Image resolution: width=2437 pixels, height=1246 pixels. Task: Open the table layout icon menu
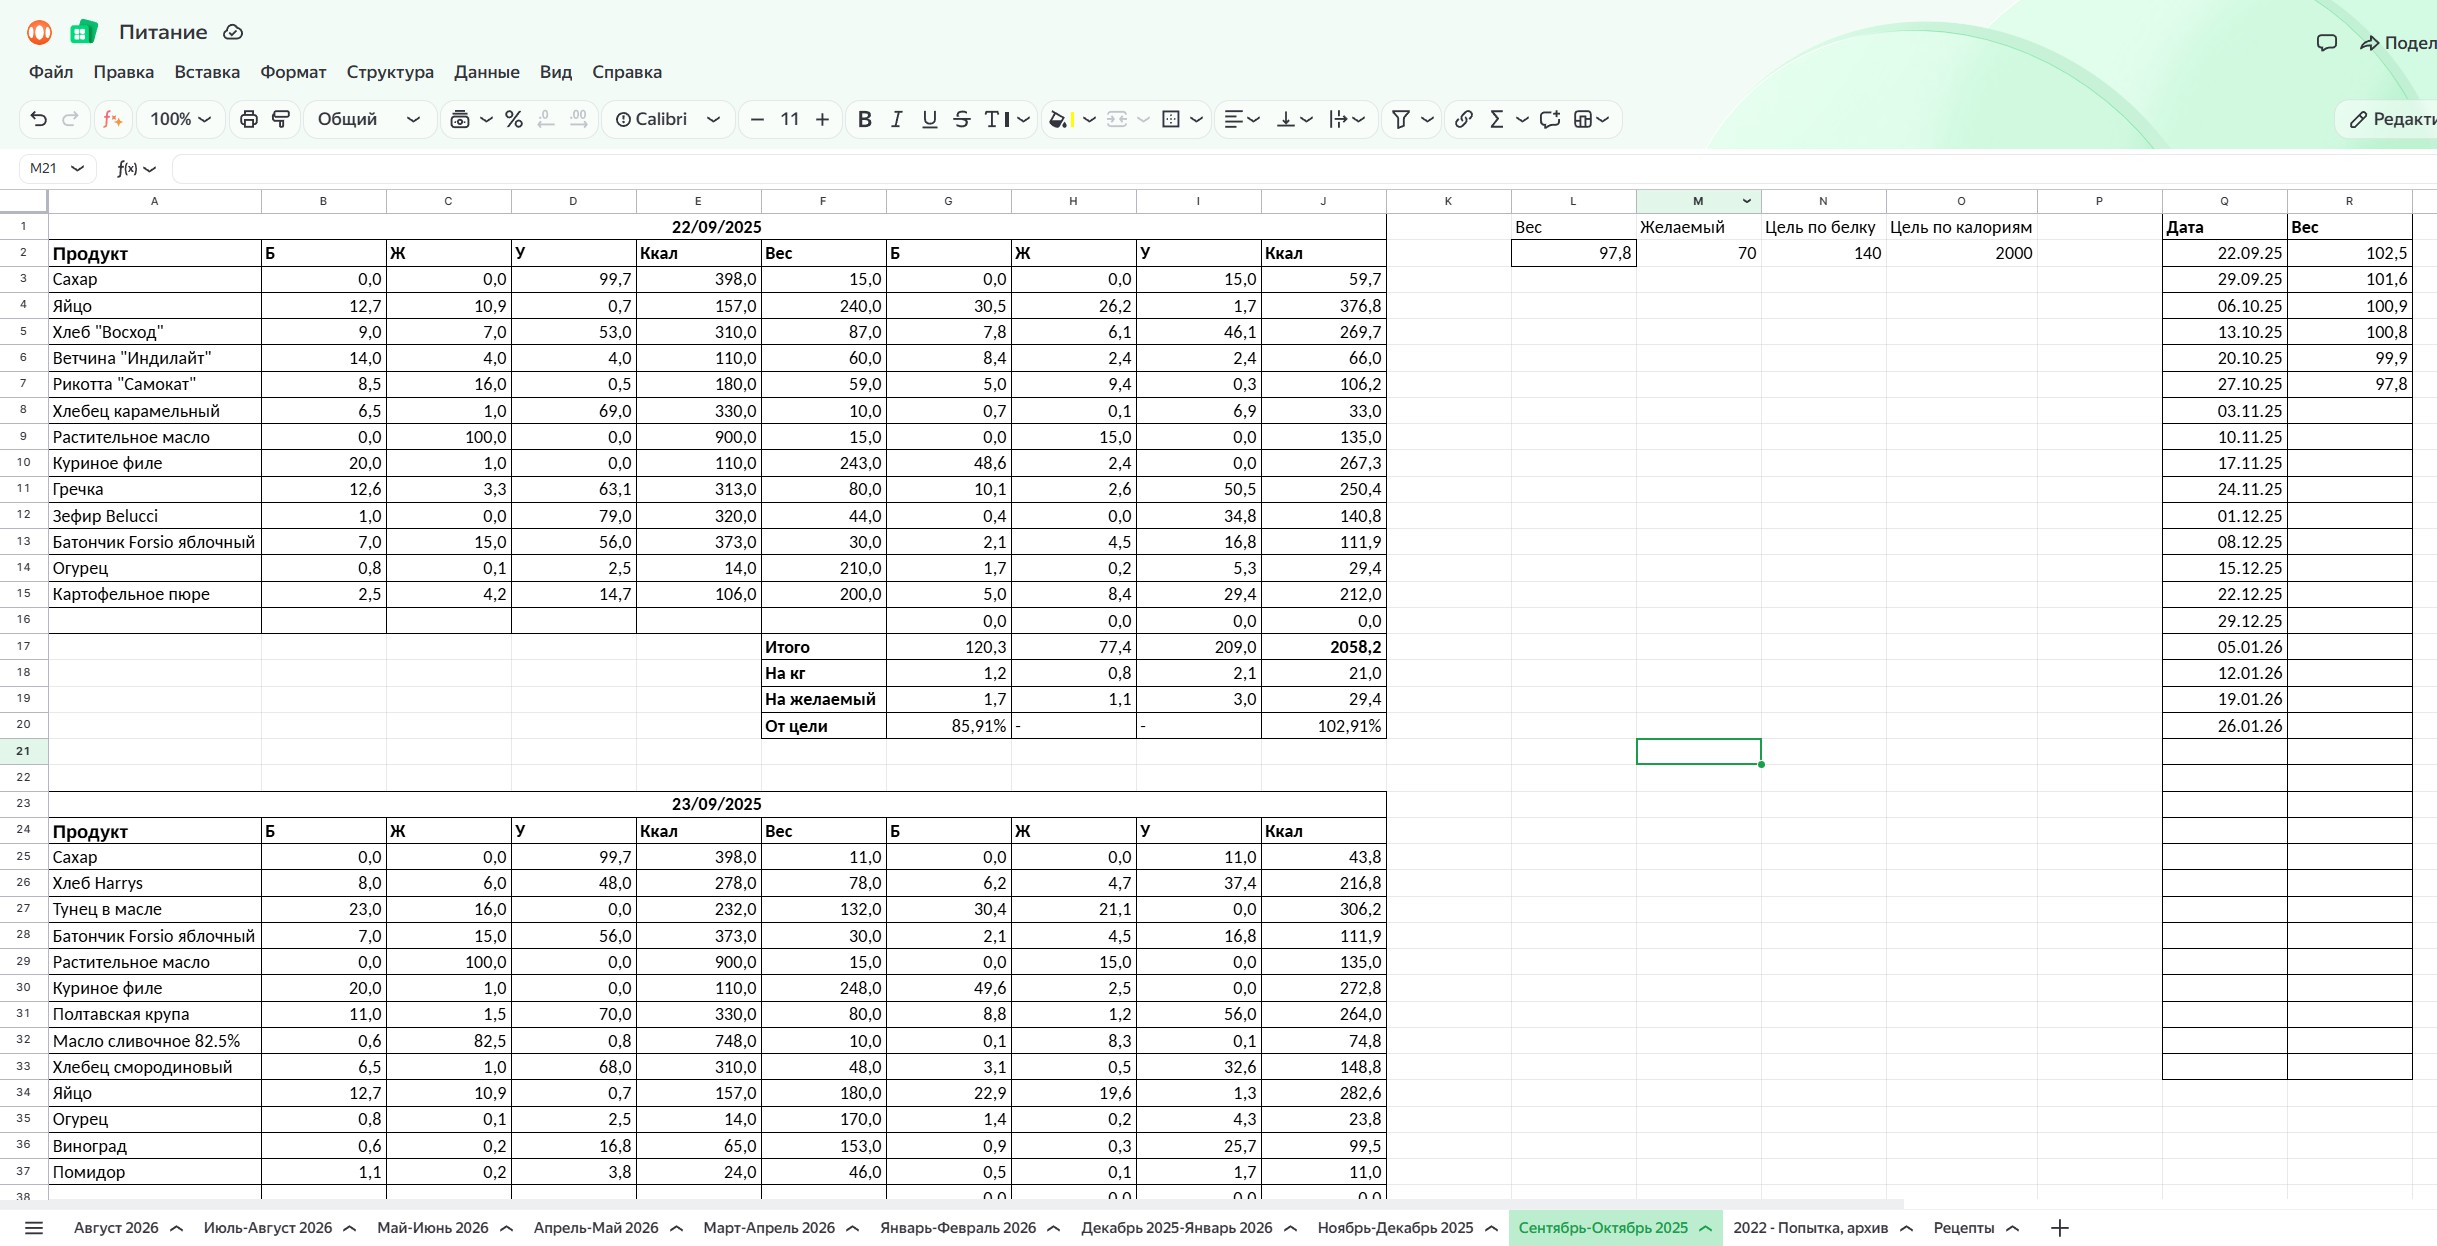tap(1591, 119)
